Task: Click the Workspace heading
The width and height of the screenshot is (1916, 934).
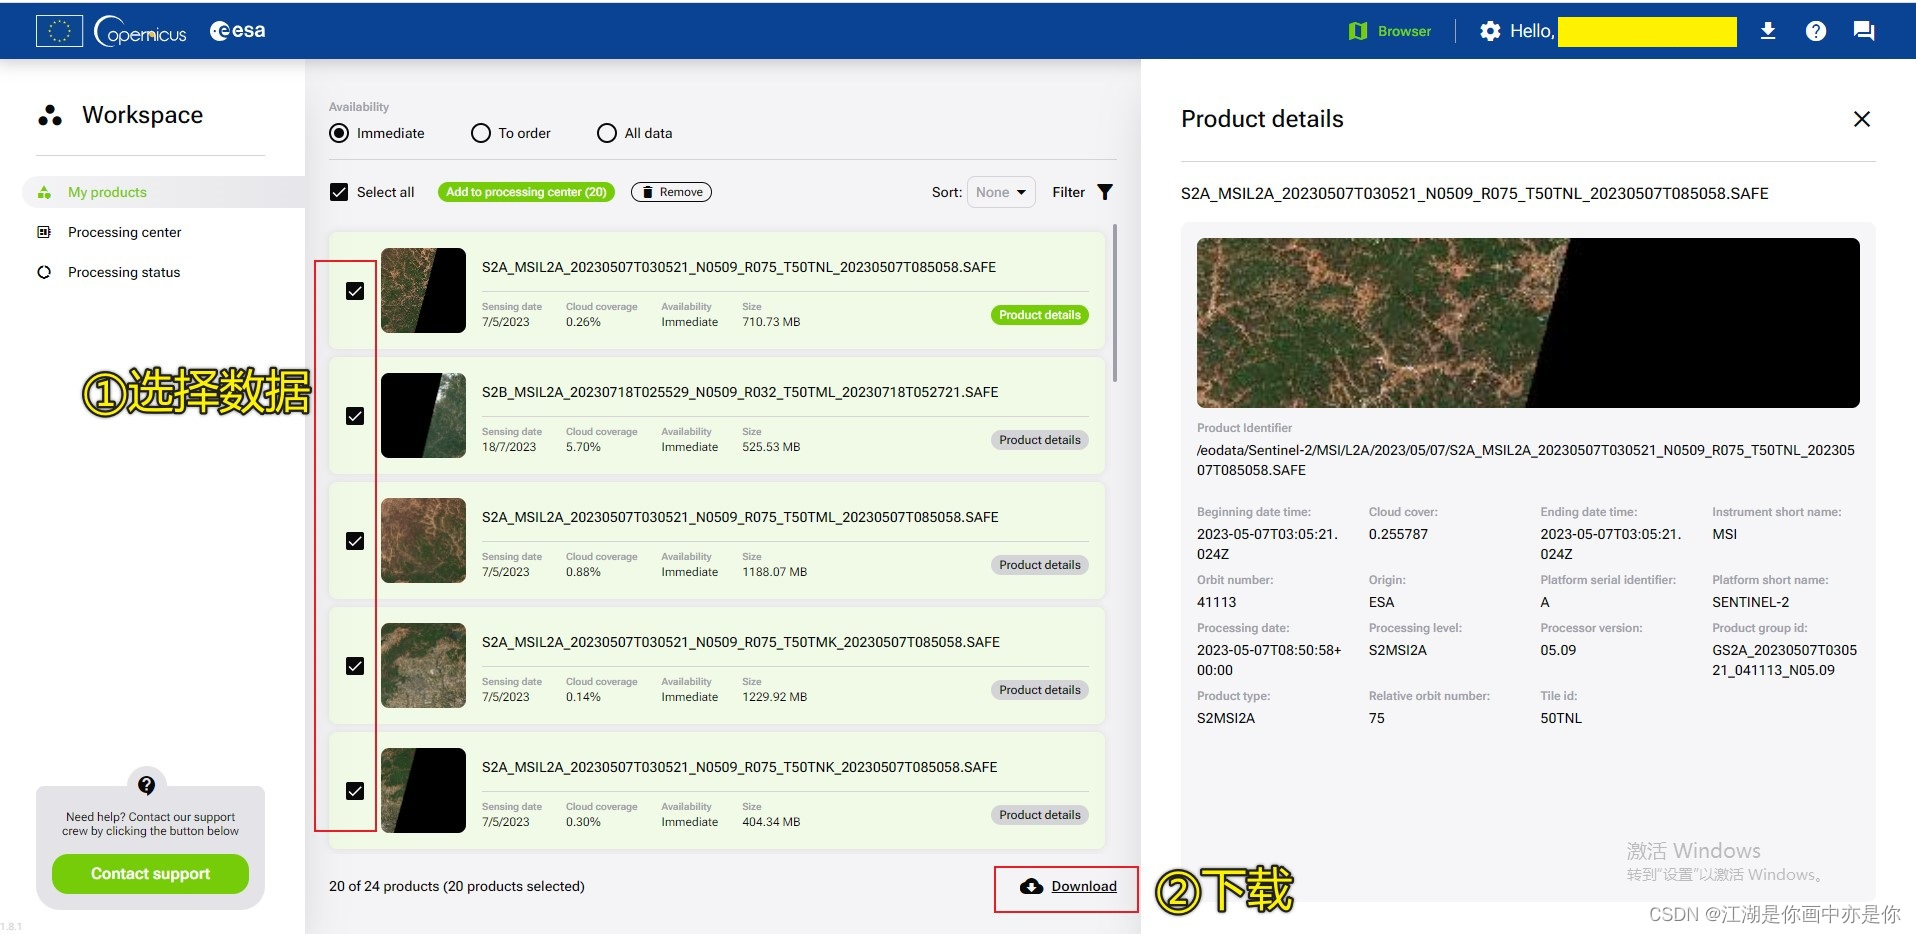Action: pyautogui.click(x=142, y=115)
